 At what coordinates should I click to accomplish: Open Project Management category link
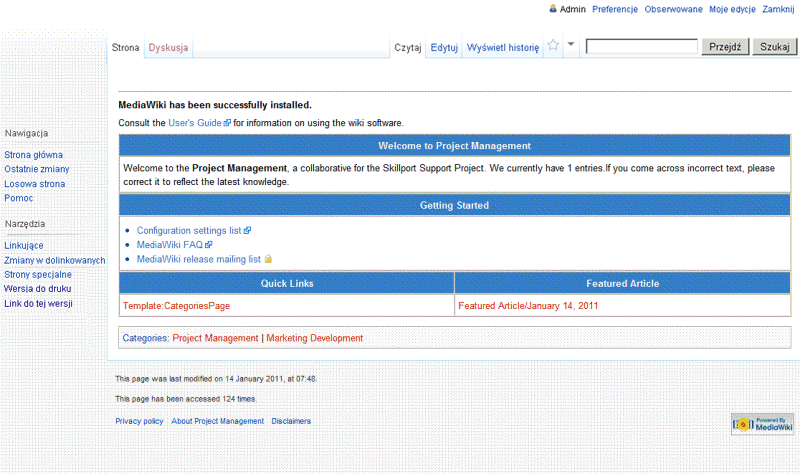(x=215, y=338)
